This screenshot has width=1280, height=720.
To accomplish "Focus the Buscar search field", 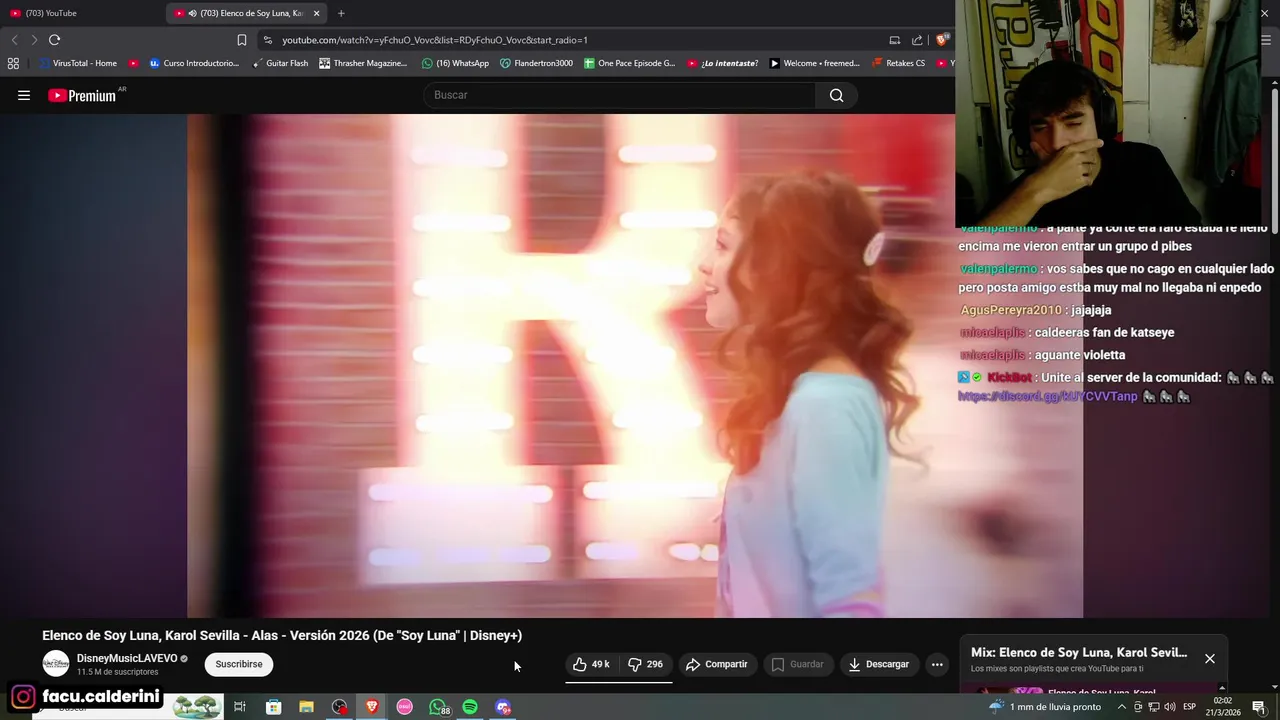I will tap(620, 96).
